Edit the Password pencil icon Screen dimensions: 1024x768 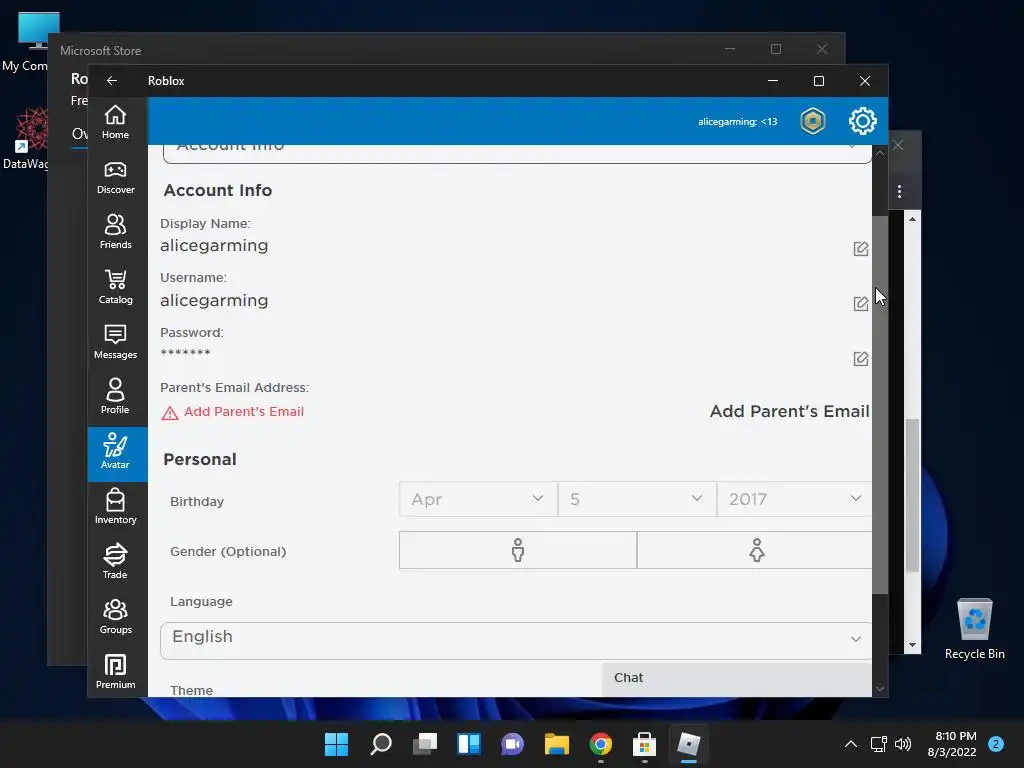[861, 359]
